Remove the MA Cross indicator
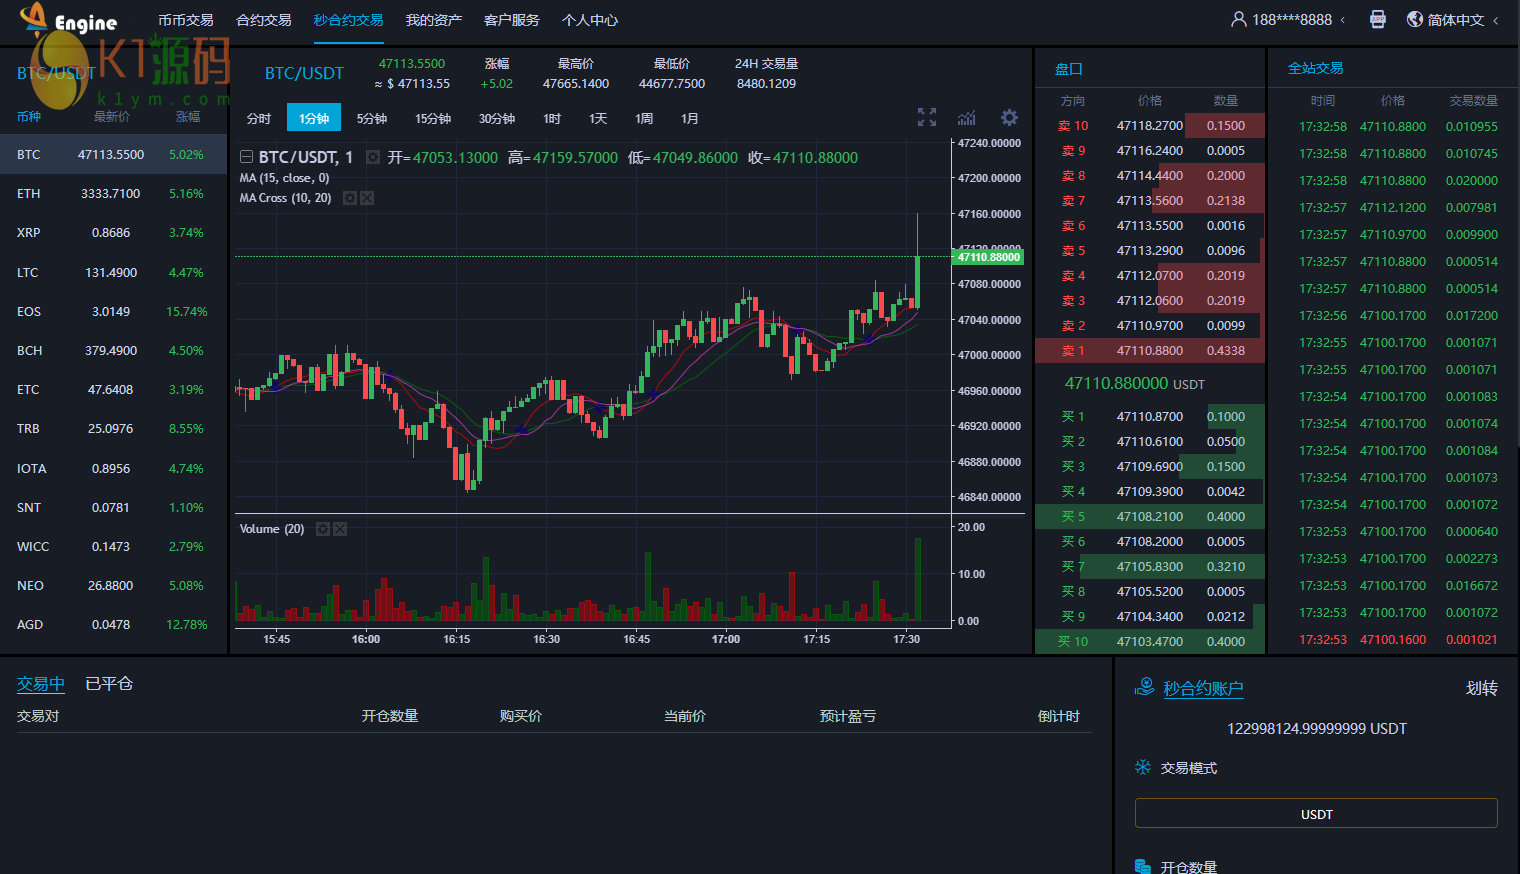 [x=367, y=198]
